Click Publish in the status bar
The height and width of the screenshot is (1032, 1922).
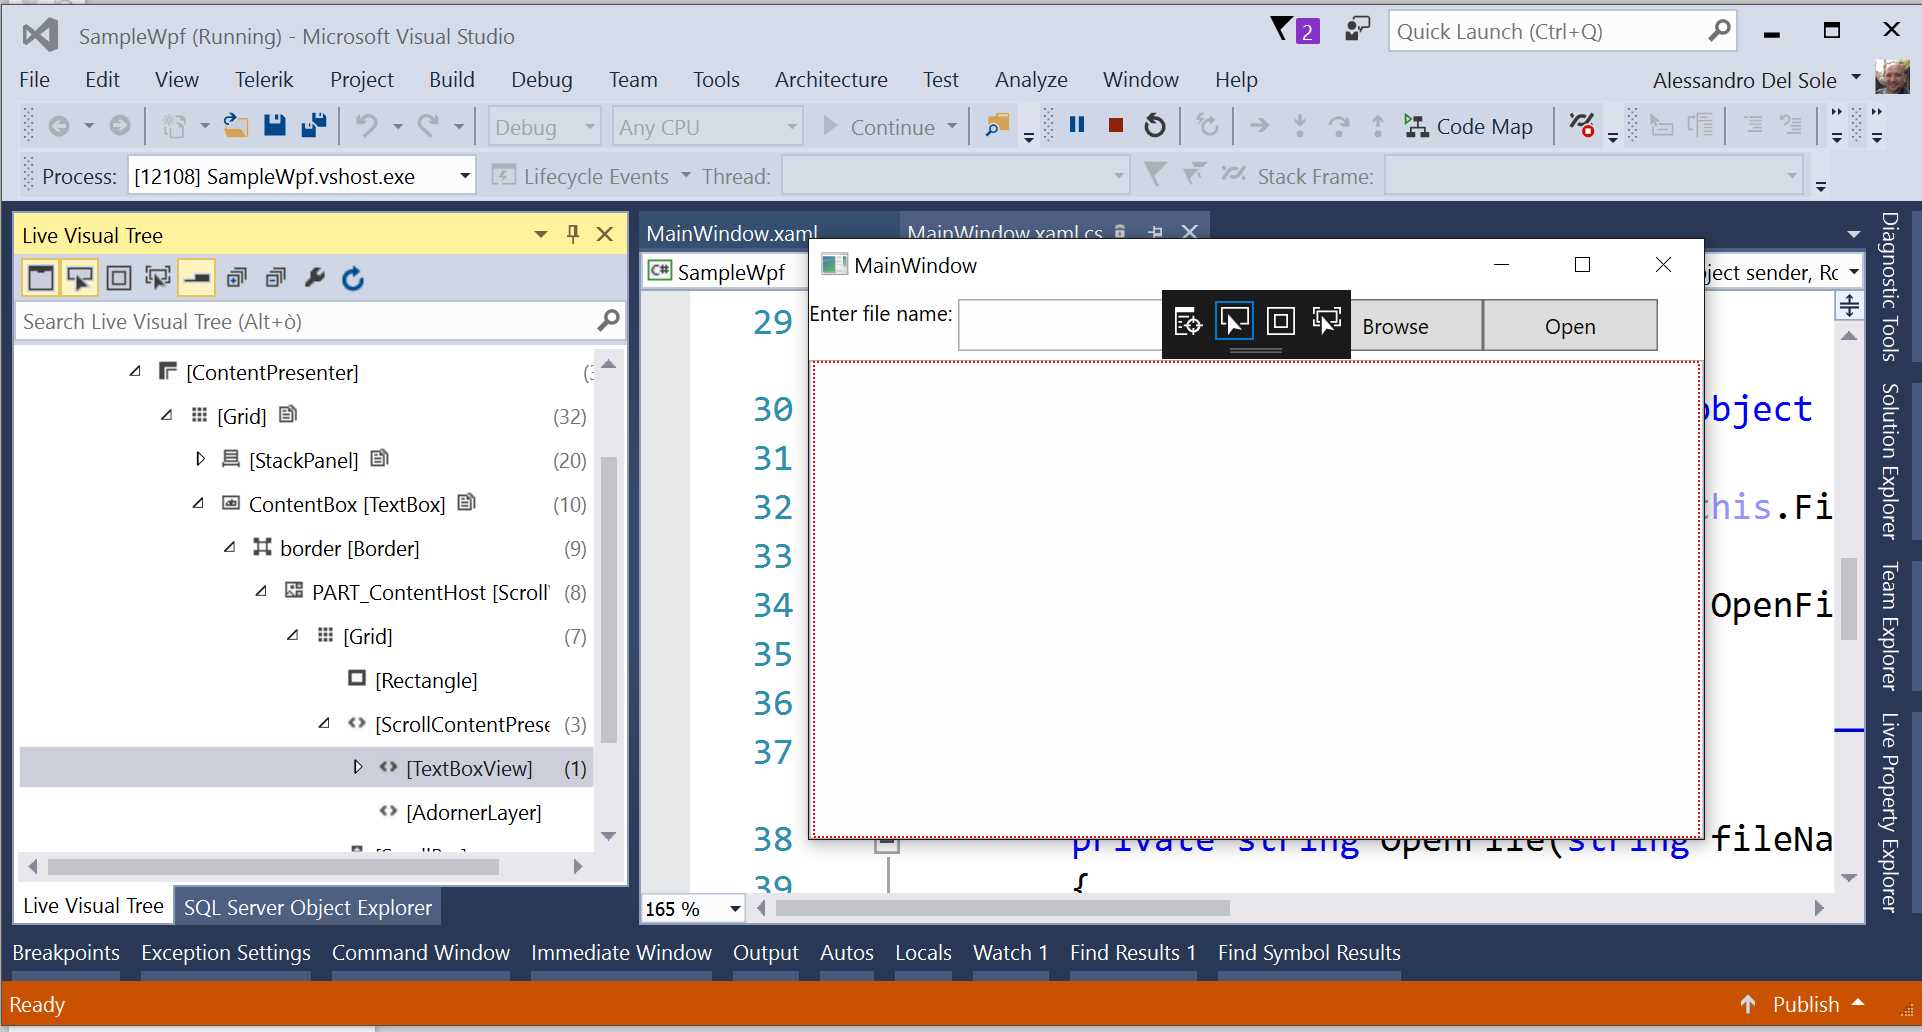click(x=1804, y=1004)
